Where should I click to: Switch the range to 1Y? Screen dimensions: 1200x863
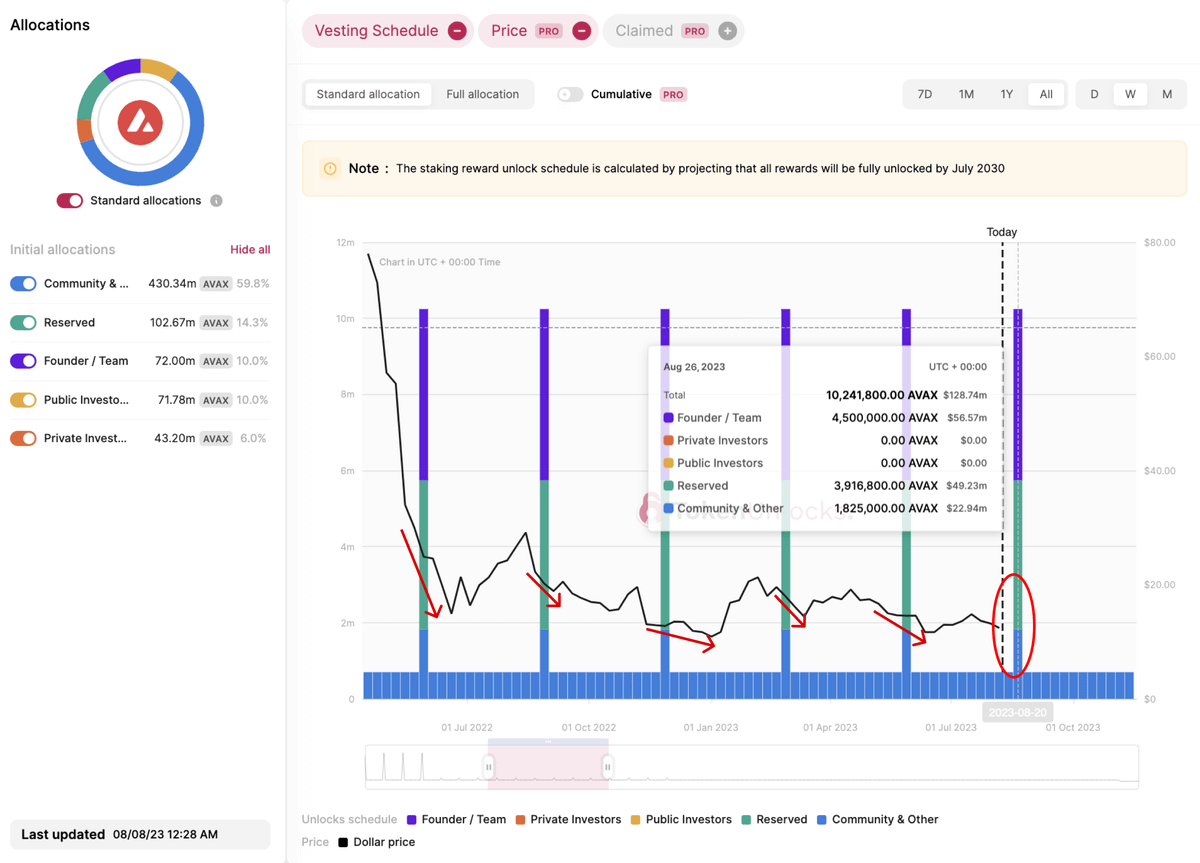tap(1007, 95)
